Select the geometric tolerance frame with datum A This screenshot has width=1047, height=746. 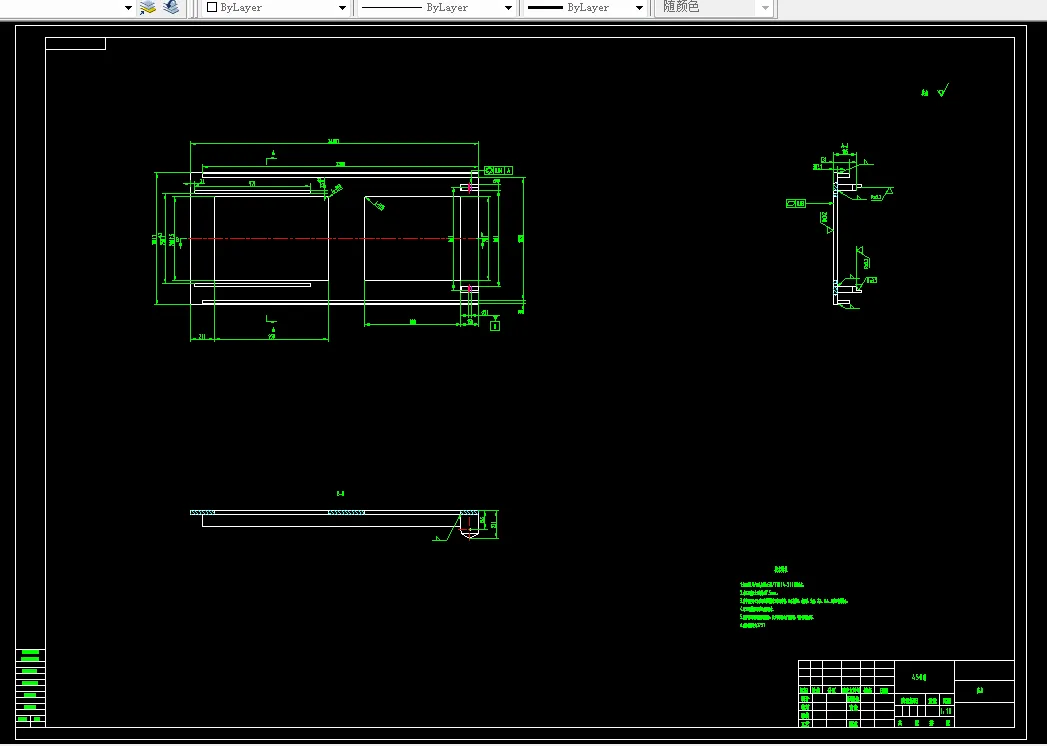pos(498,170)
